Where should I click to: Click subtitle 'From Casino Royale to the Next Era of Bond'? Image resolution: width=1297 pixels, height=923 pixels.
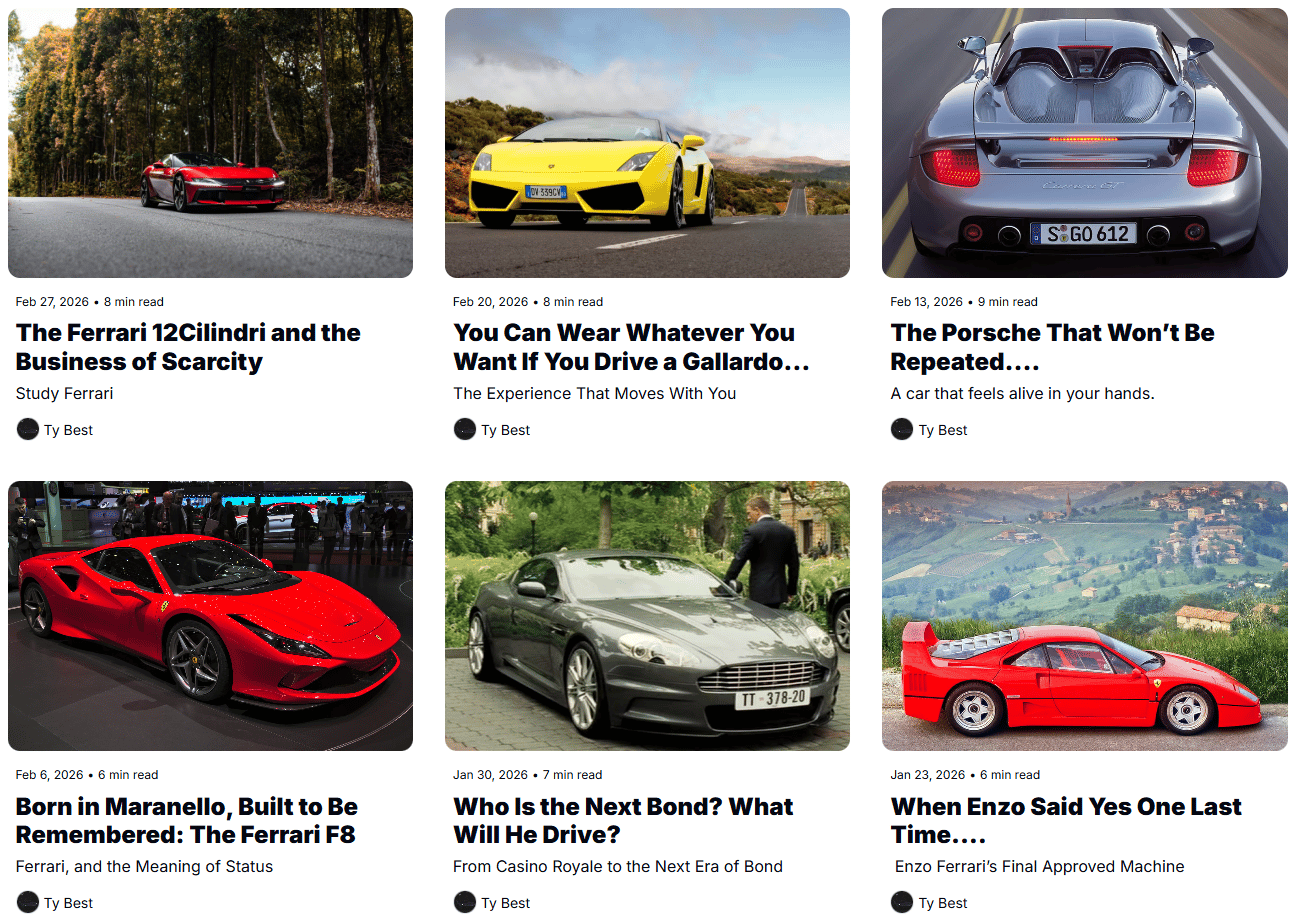618,866
